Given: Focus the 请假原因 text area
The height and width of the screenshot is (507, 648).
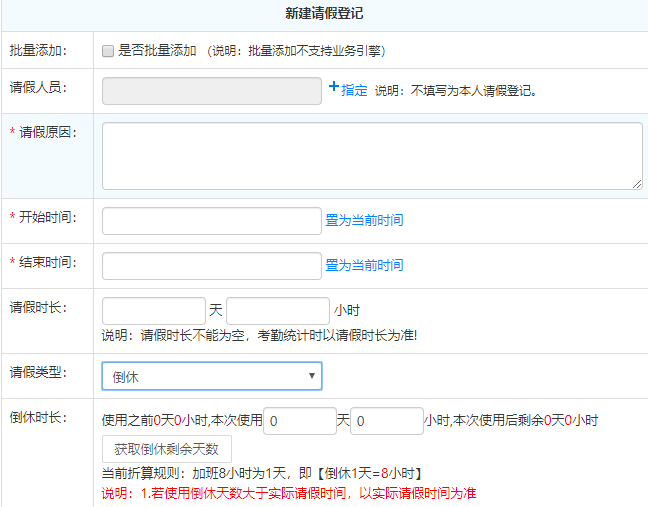Looking at the screenshot, I should pyautogui.click(x=371, y=155).
